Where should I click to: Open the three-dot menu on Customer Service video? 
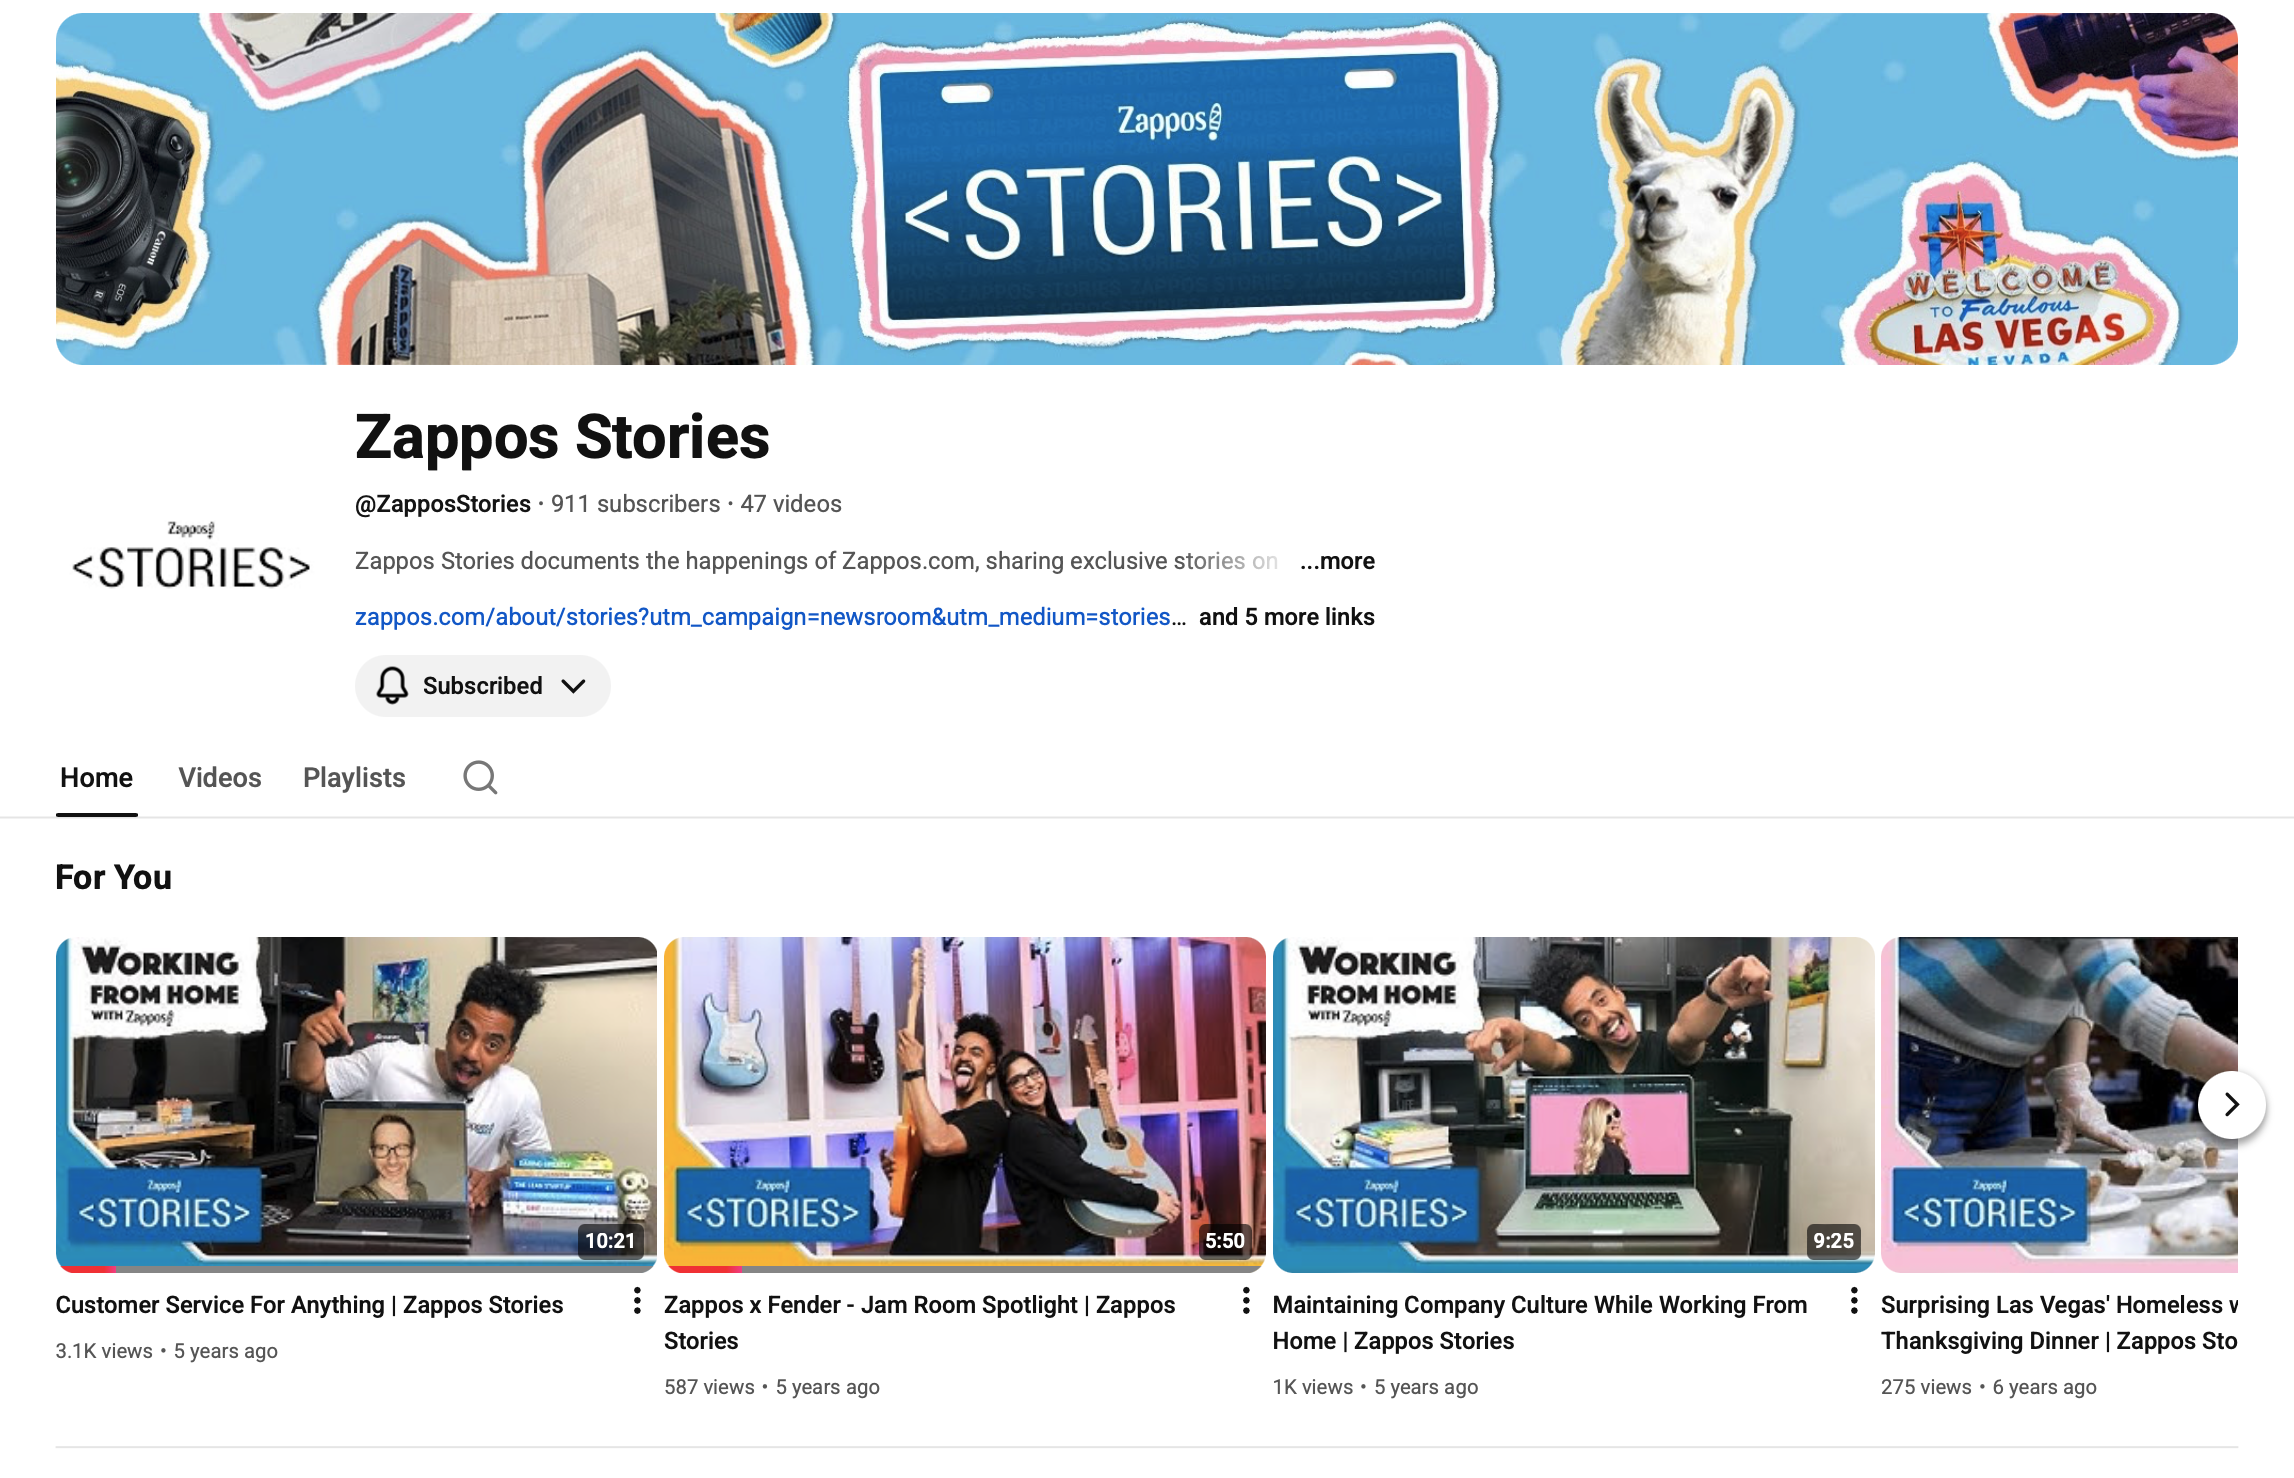[x=637, y=1302]
